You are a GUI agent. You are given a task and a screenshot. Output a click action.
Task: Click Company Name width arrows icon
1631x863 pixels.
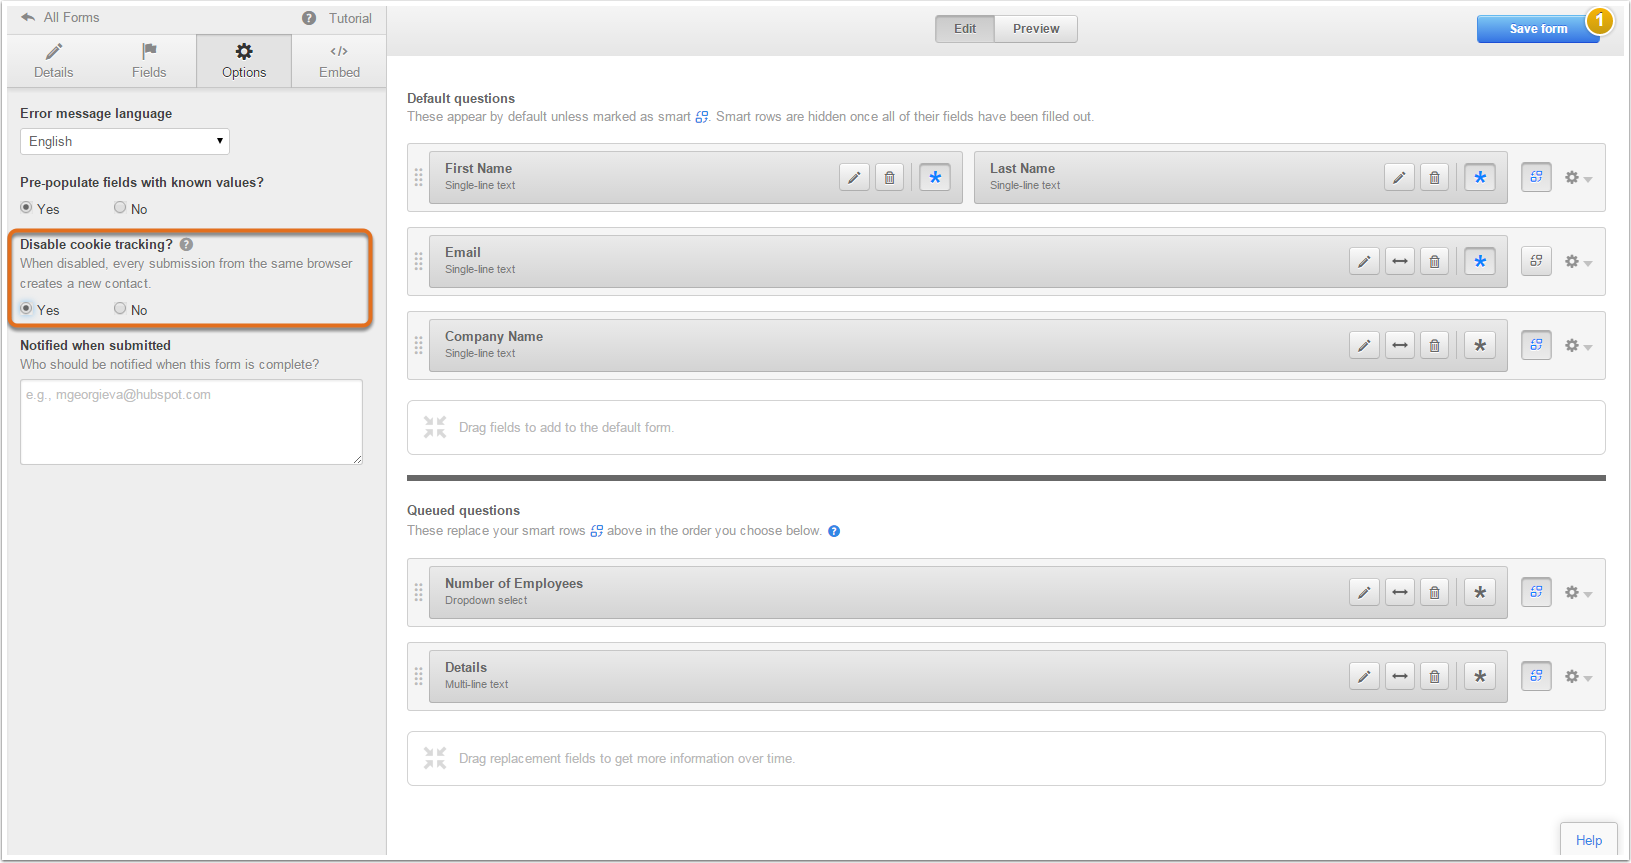click(1400, 346)
